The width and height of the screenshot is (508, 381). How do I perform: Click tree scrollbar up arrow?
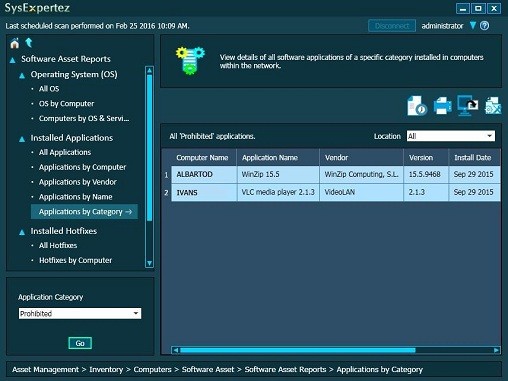click(x=149, y=70)
